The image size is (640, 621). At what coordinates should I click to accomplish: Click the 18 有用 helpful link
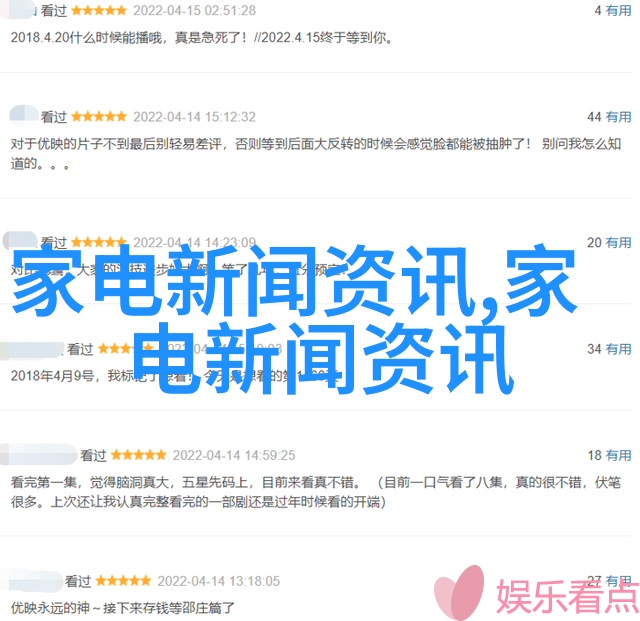[x=609, y=455]
